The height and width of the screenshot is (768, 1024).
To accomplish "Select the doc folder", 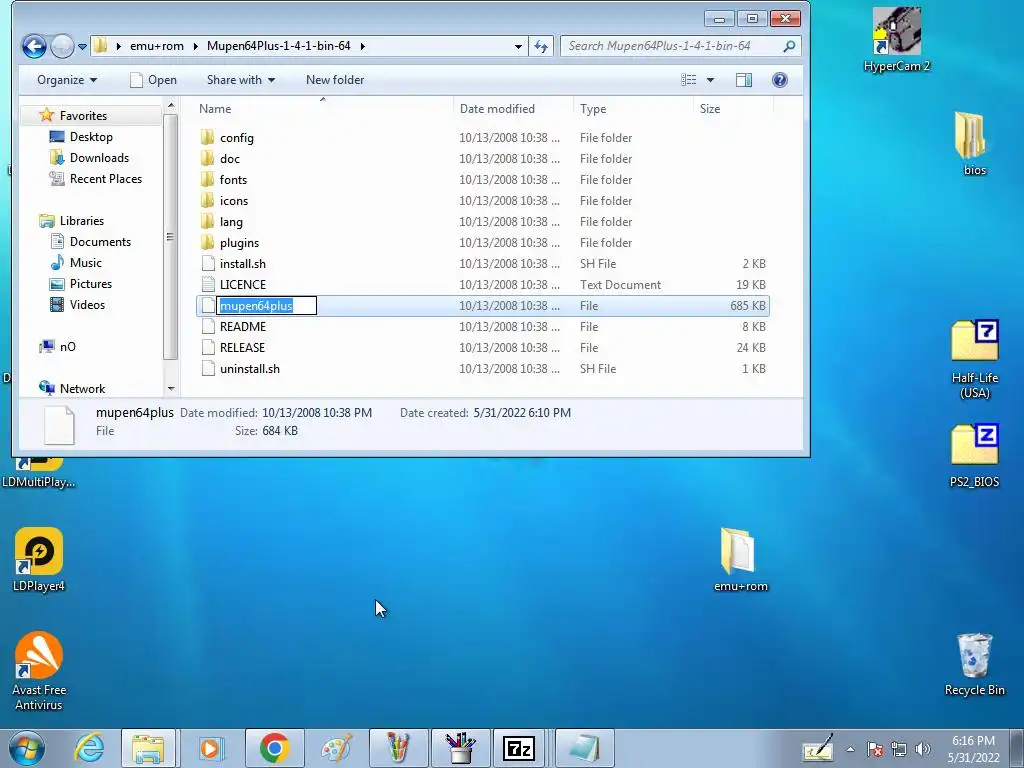I will [x=229, y=159].
